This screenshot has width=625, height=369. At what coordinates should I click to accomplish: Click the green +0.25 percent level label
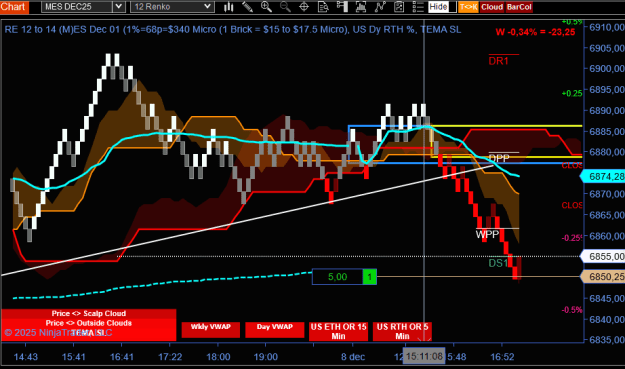tap(572, 93)
